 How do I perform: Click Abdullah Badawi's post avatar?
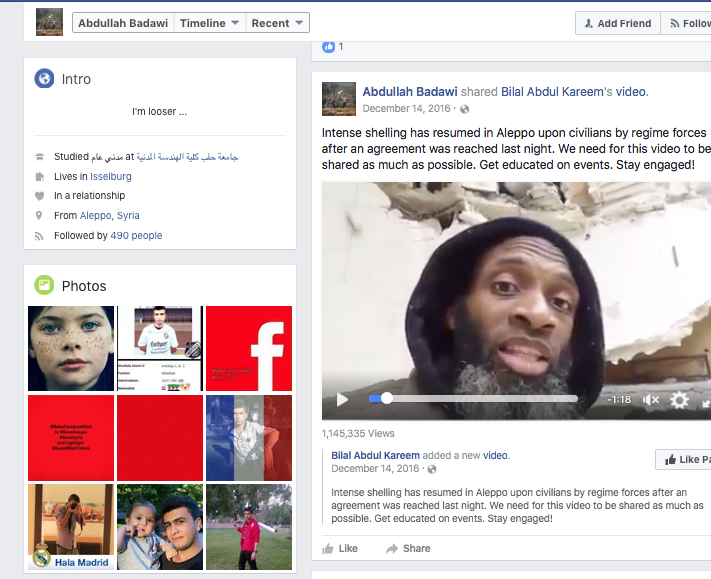(x=338, y=99)
